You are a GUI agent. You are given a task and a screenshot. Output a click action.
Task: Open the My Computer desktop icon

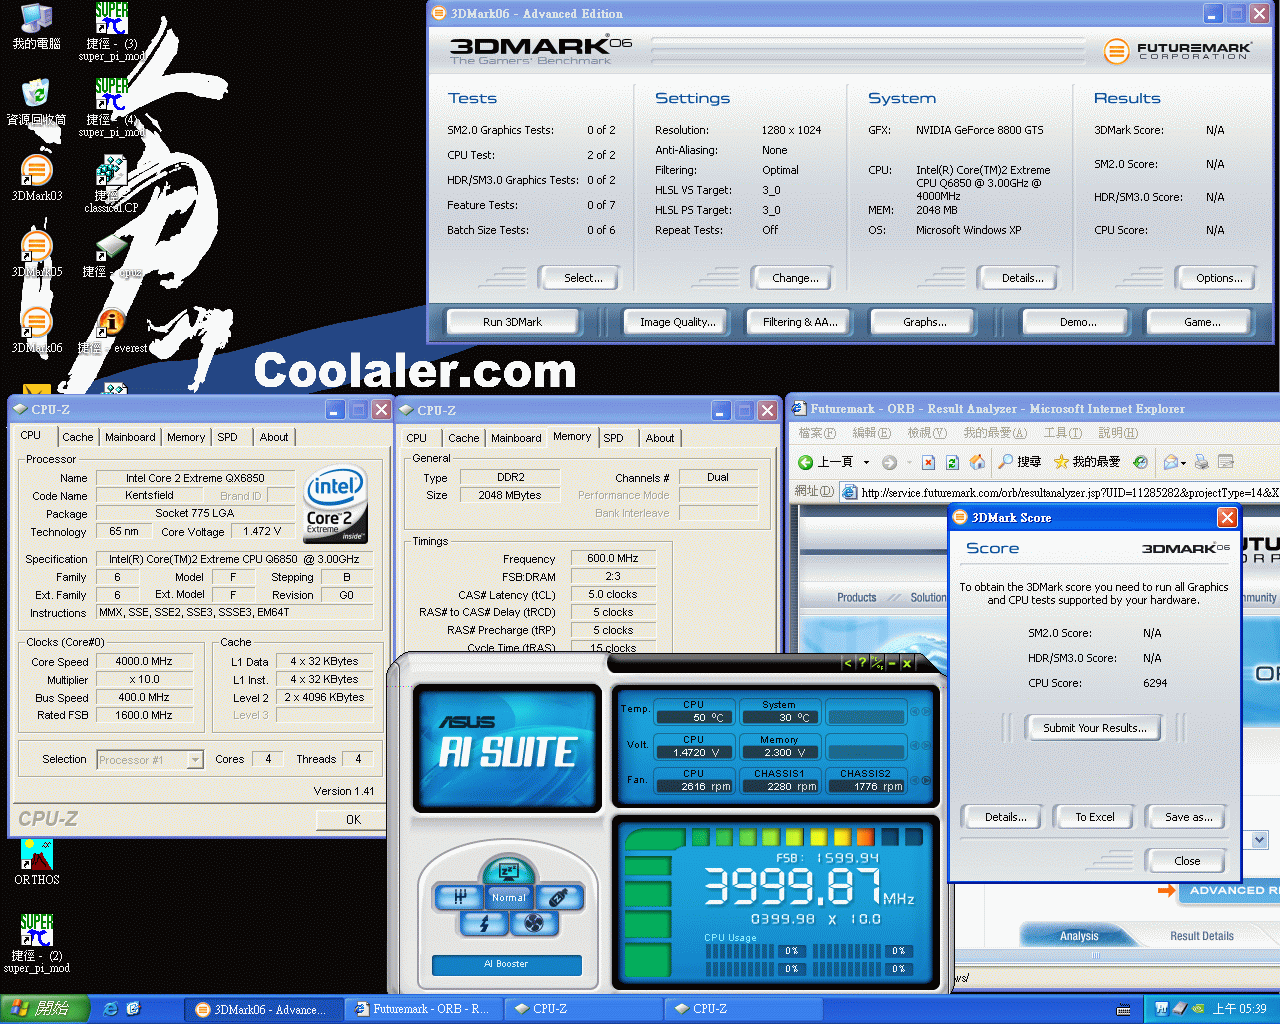click(36, 26)
